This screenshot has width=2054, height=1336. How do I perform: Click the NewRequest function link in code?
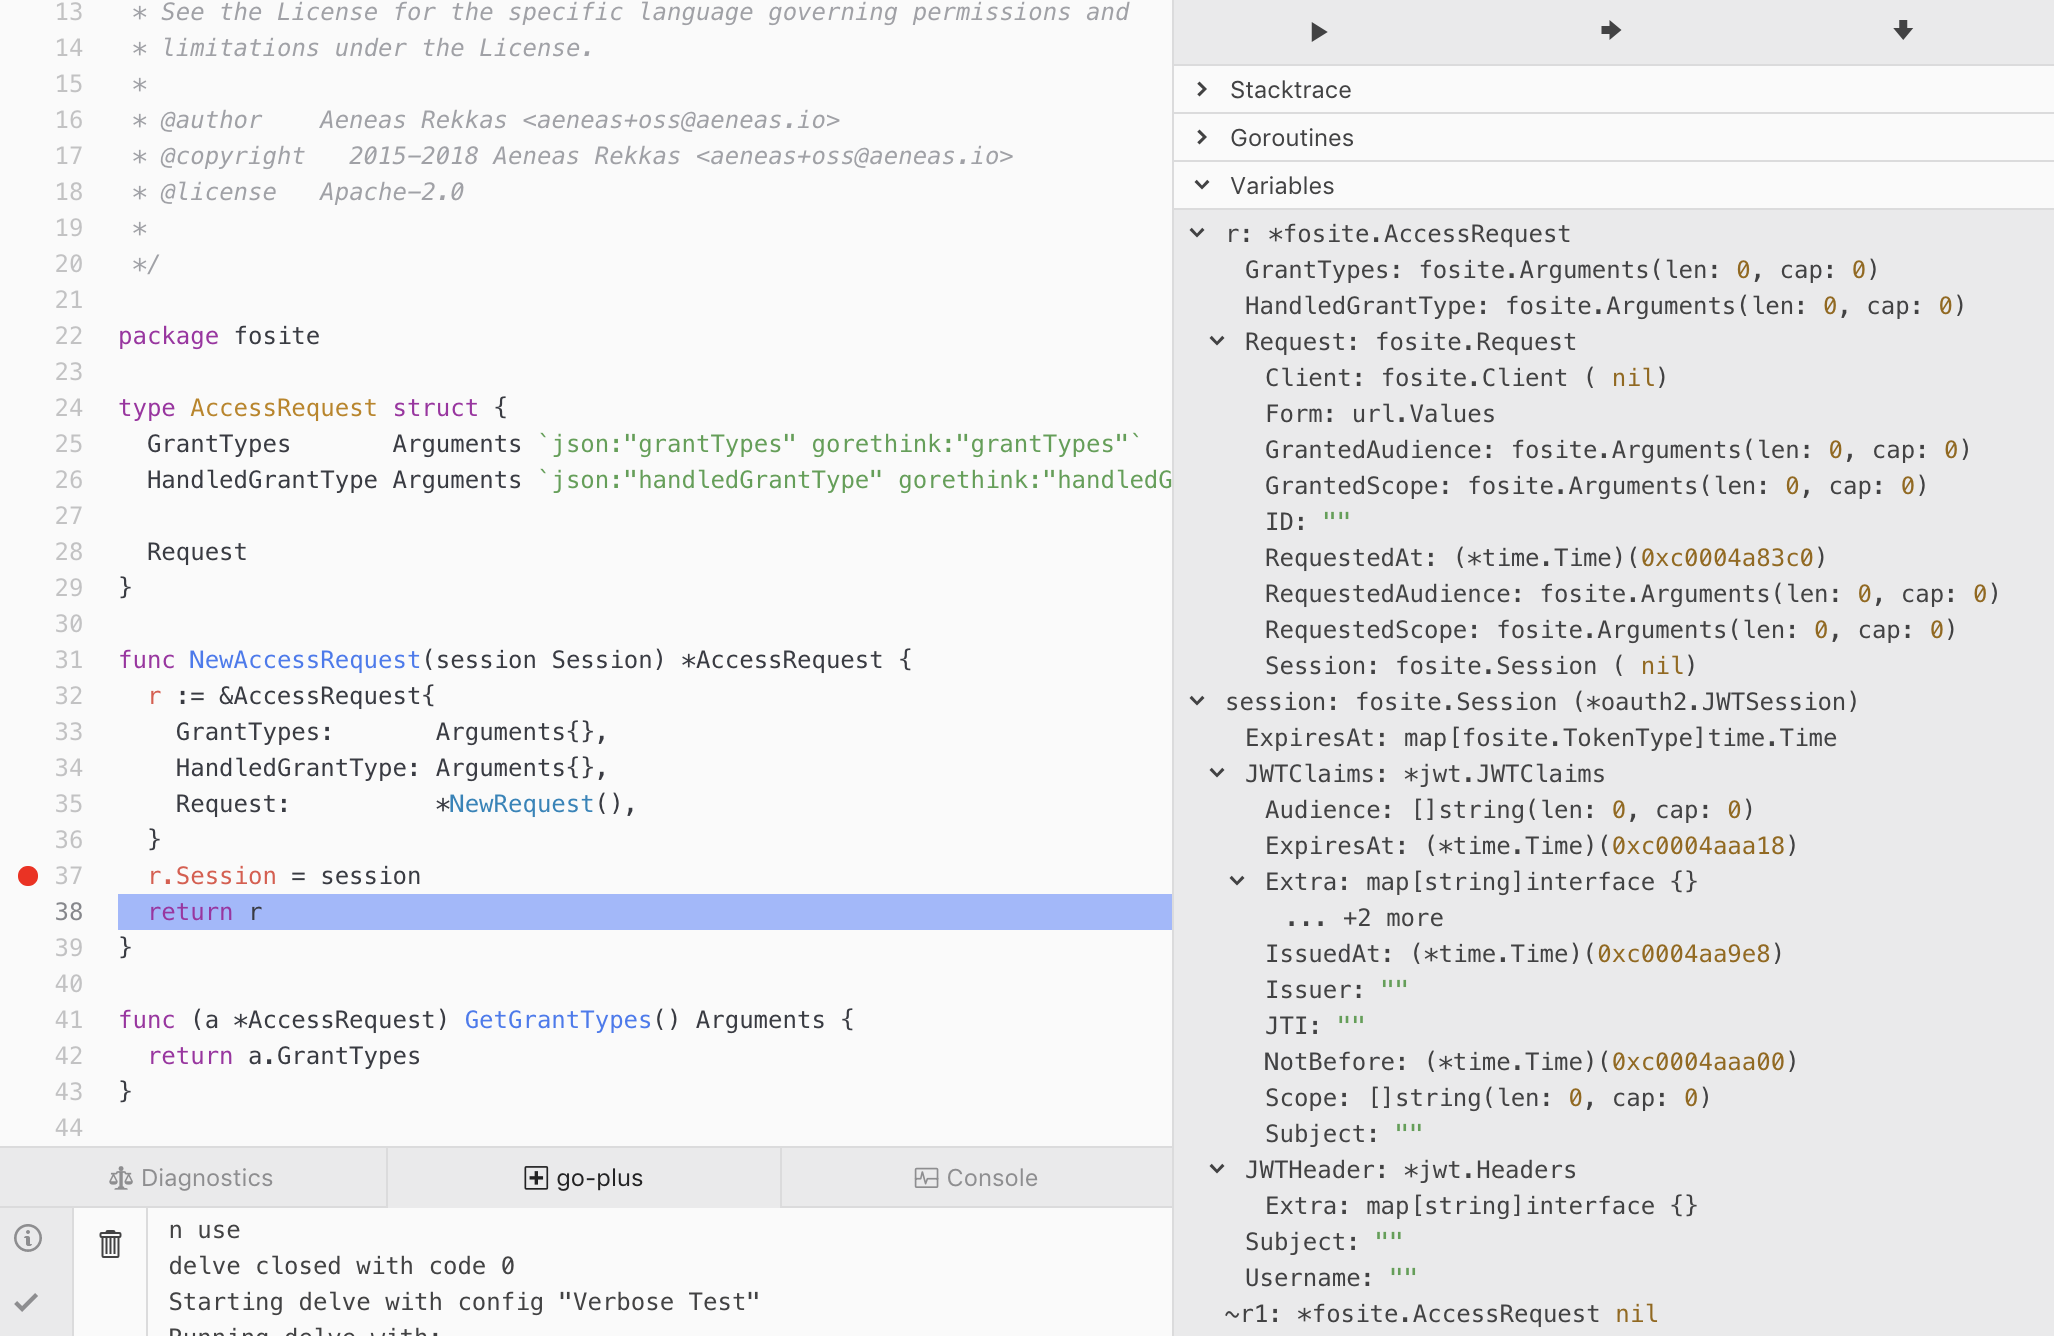tap(519, 803)
